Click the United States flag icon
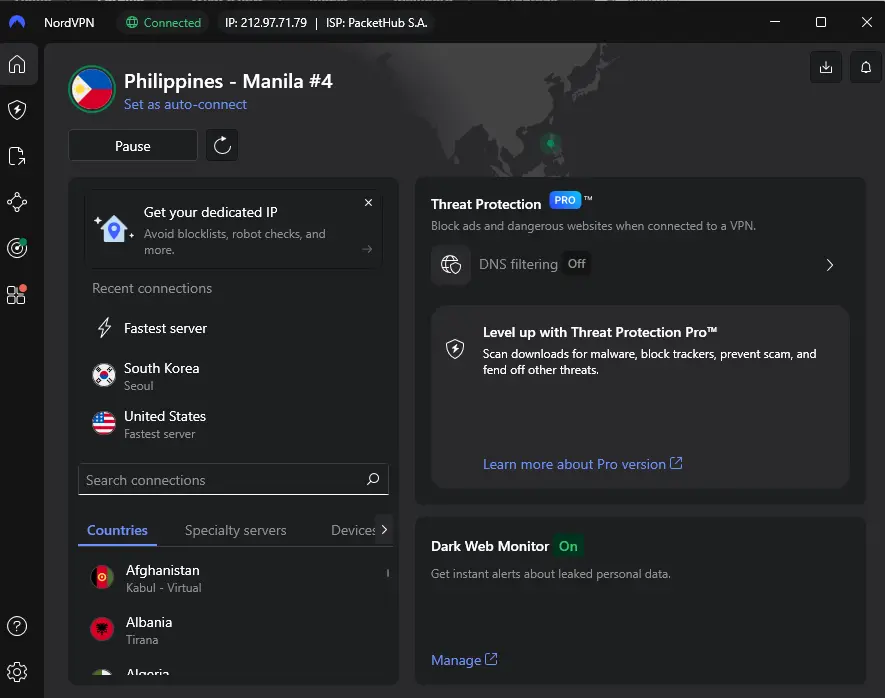The image size is (885, 698). 104,423
